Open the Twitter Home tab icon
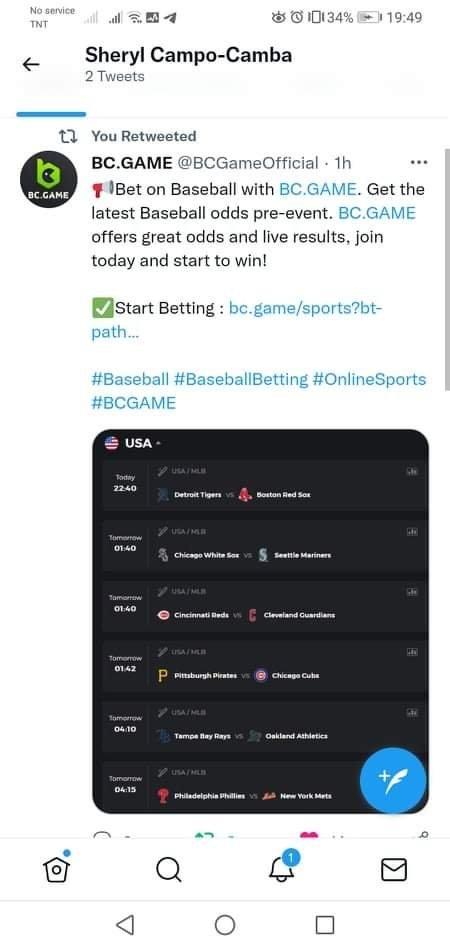Screen dimensions: 450x950 pyautogui.click(x=56, y=869)
